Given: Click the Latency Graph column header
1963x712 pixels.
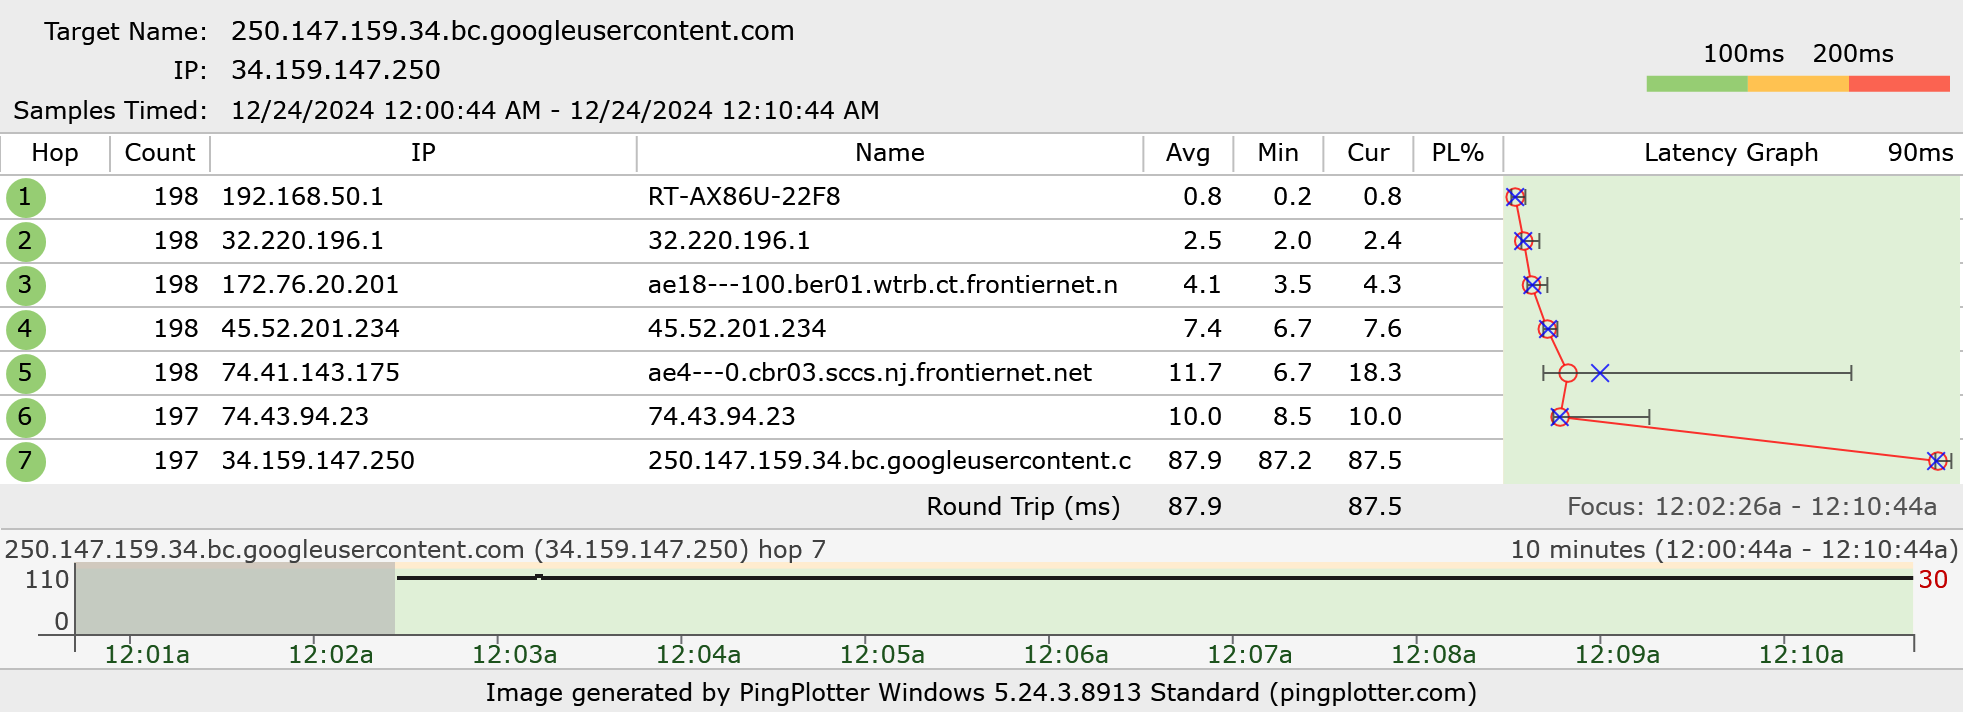Looking at the screenshot, I should click(1731, 153).
